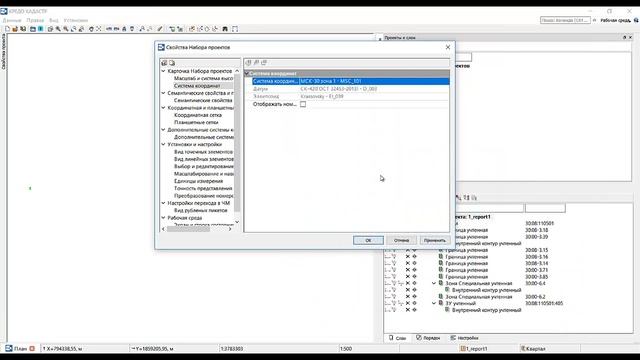Select the Планшетные сетки tree item

(196, 122)
